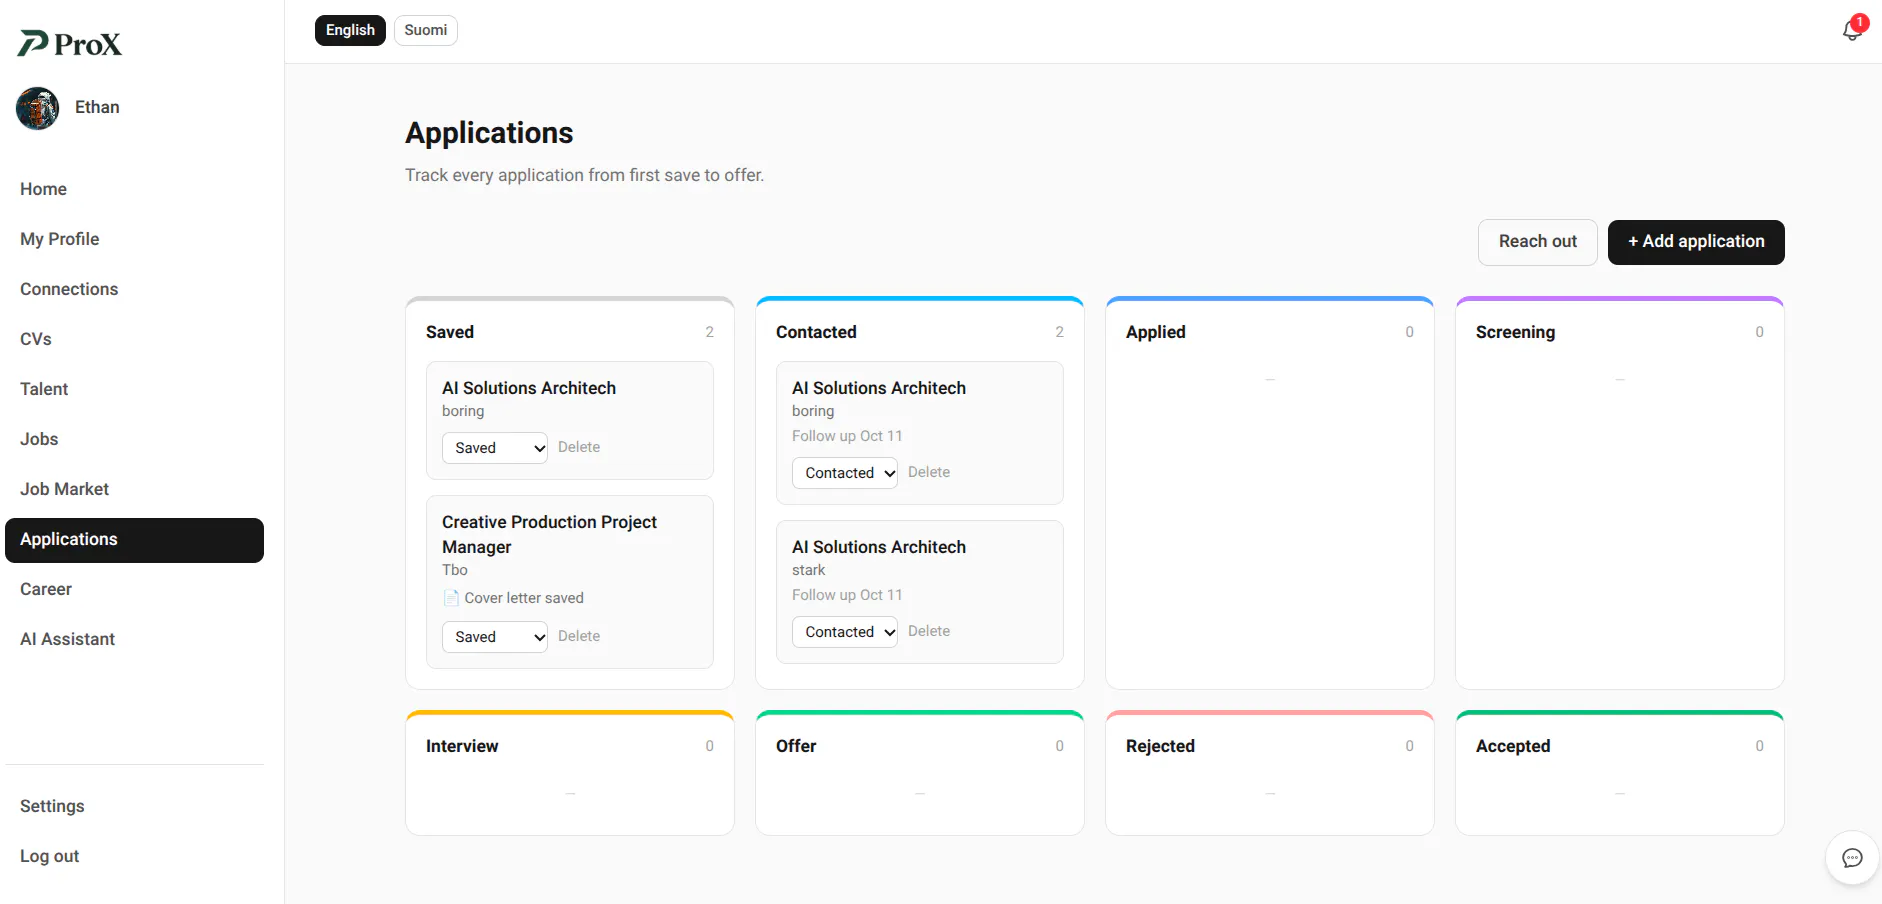Click the Applied column header
This screenshot has width=1882, height=904.
pyautogui.click(x=1155, y=332)
